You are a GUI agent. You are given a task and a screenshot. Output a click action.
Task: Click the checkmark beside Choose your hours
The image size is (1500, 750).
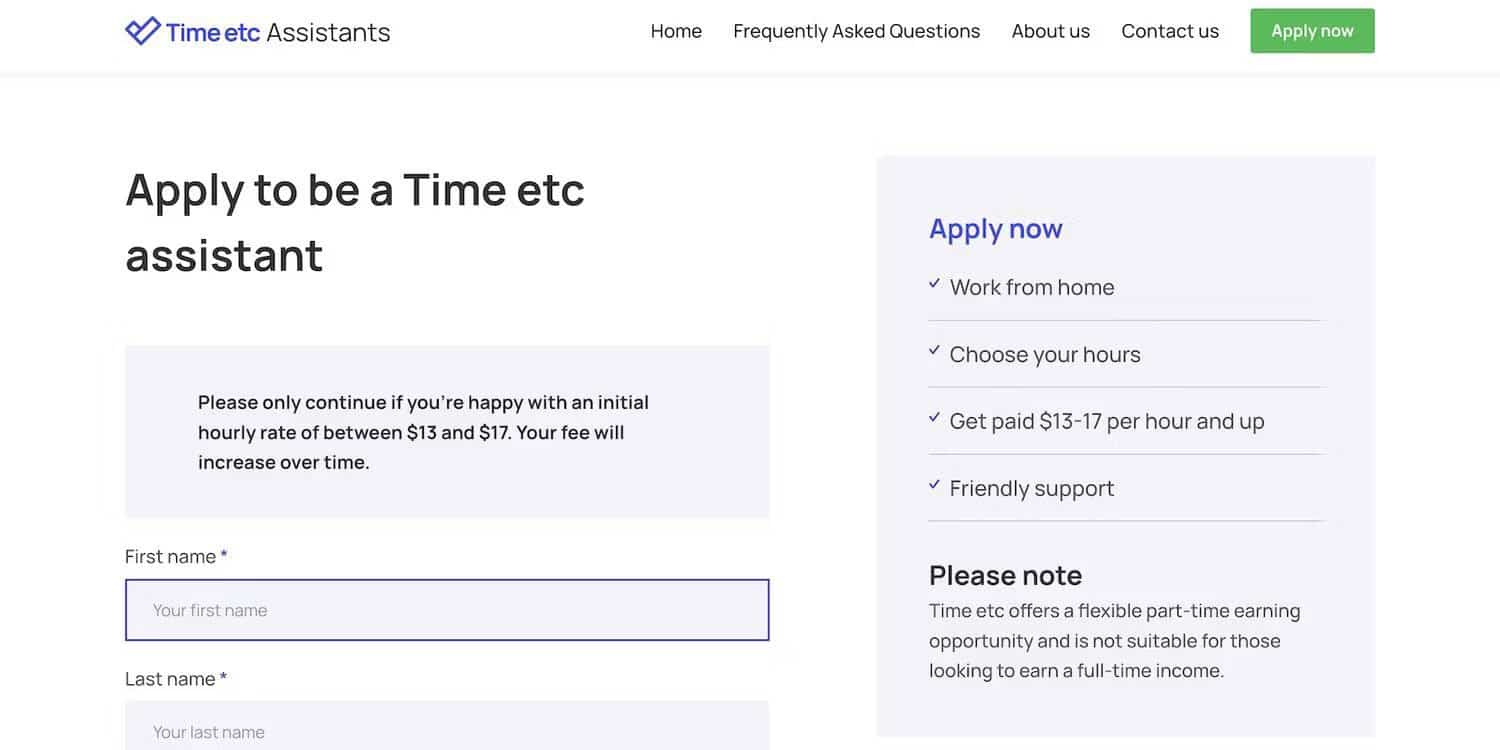click(x=934, y=351)
